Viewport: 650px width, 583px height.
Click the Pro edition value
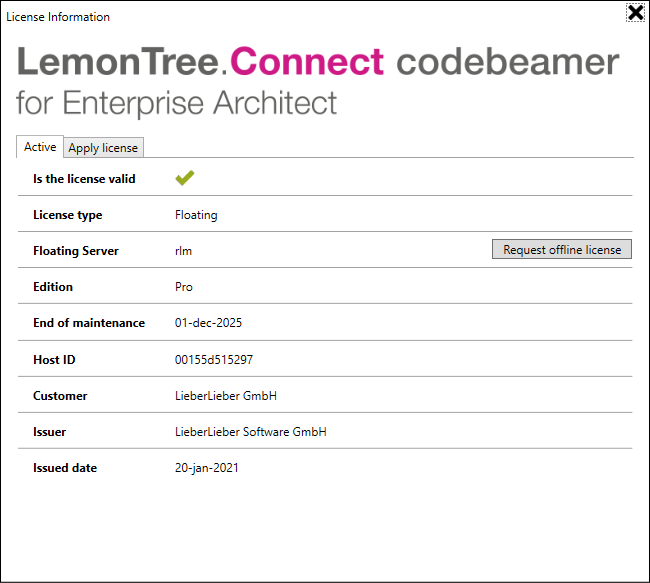coord(184,287)
